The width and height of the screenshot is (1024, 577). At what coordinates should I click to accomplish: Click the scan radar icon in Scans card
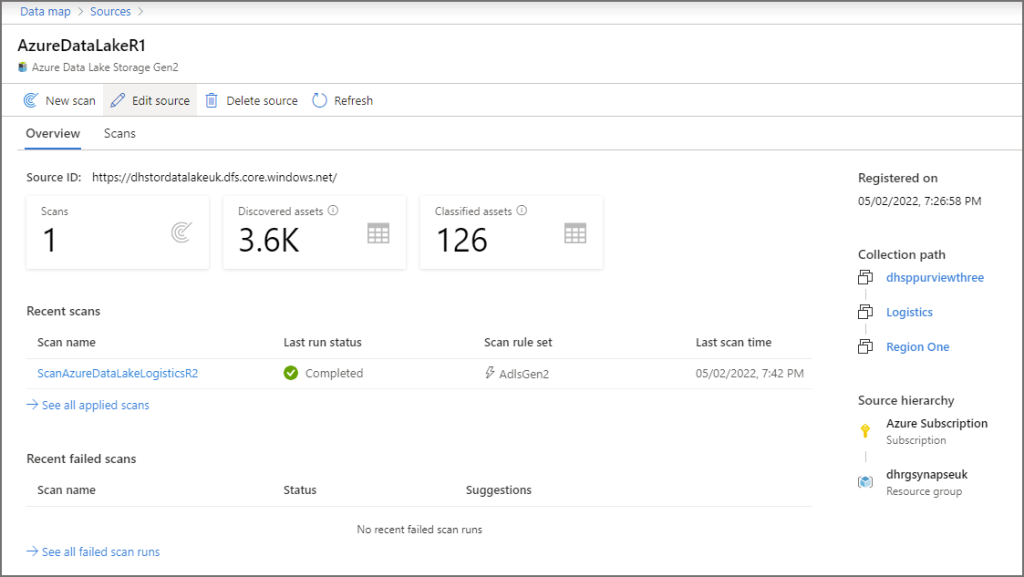pyautogui.click(x=182, y=232)
